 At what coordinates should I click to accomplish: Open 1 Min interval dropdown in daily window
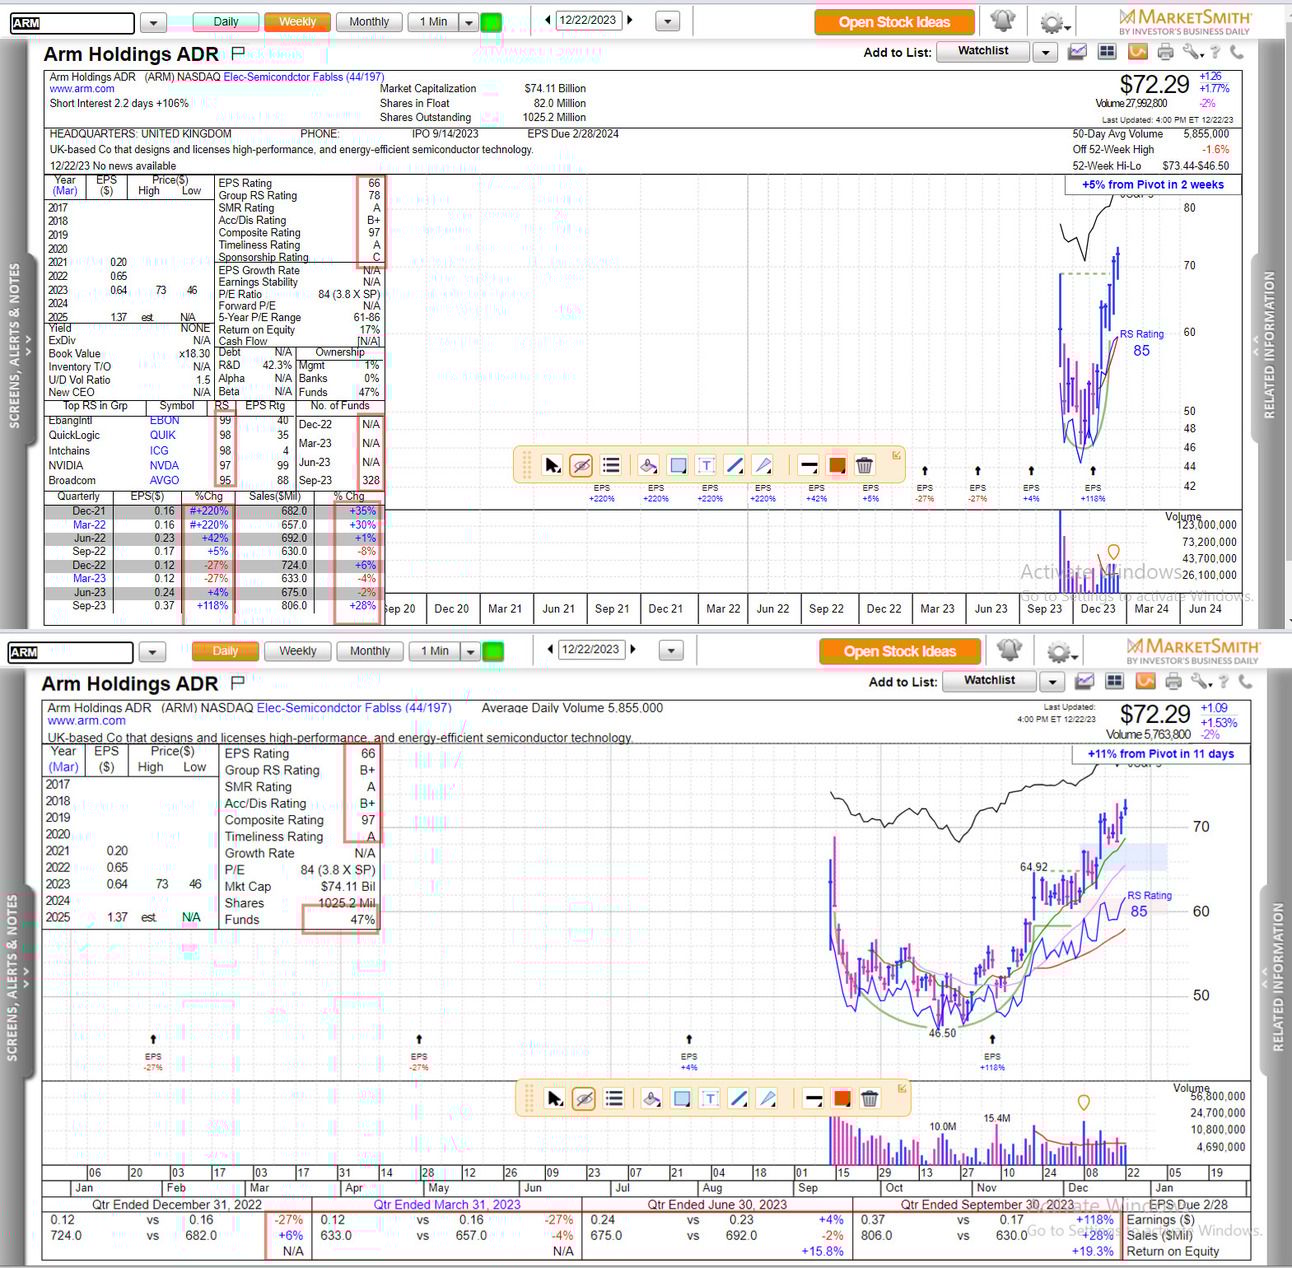pos(470,651)
